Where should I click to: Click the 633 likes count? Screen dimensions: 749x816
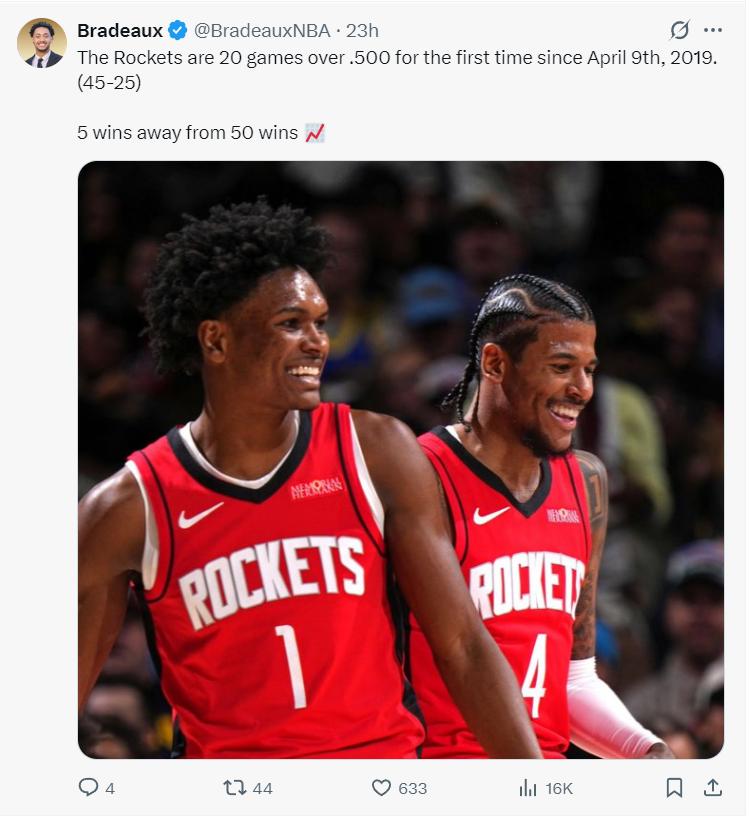pyautogui.click(x=413, y=788)
